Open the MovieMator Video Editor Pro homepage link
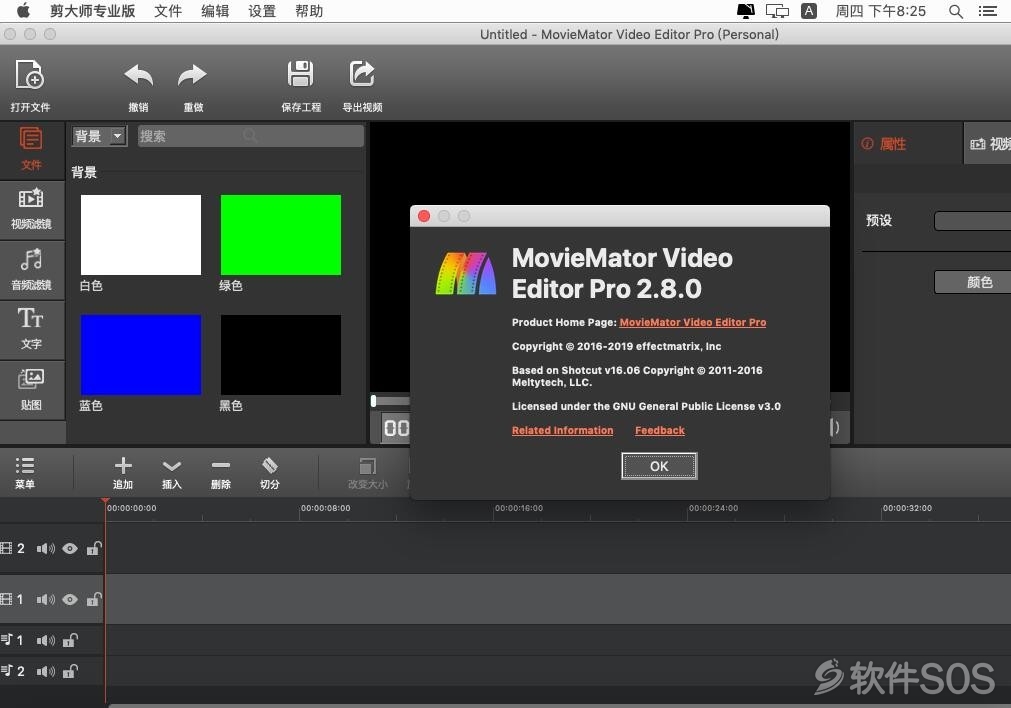 (692, 322)
